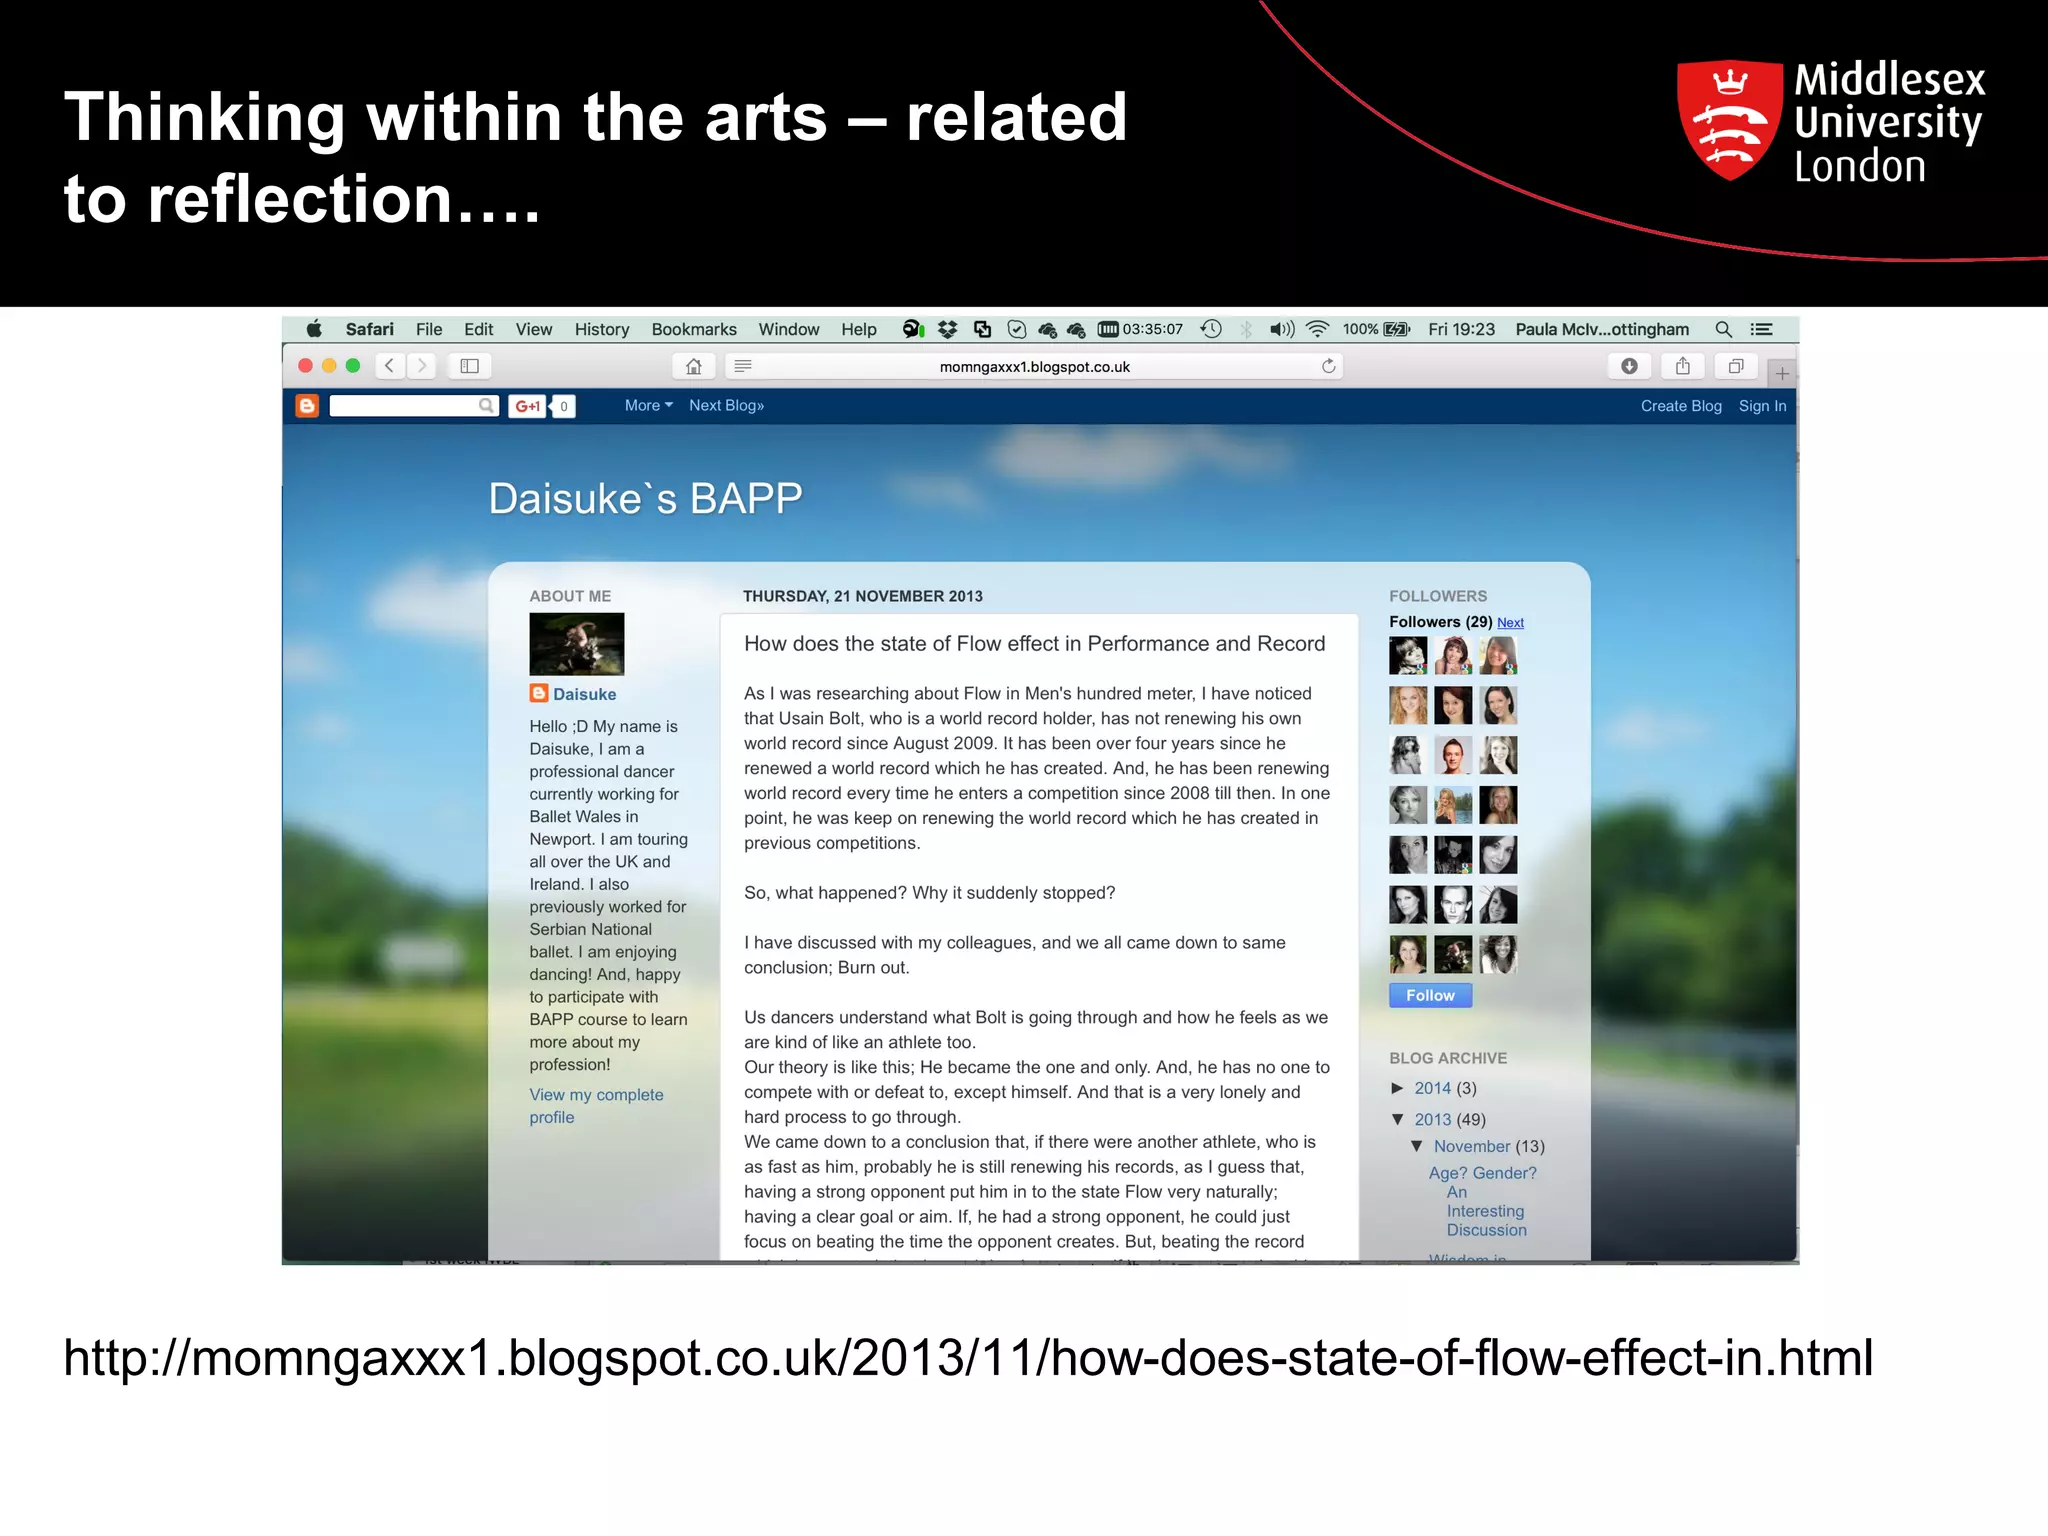The width and height of the screenshot is (2048, 1536).
Task: Click the Fri 19:23 menu bar clock
Action: [x=1461, y=329]
